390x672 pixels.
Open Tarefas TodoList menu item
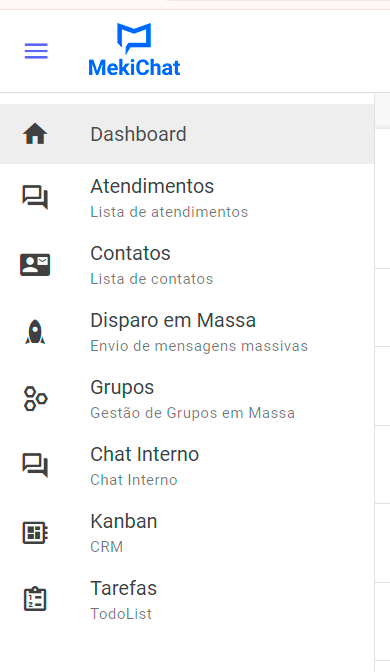187,599
